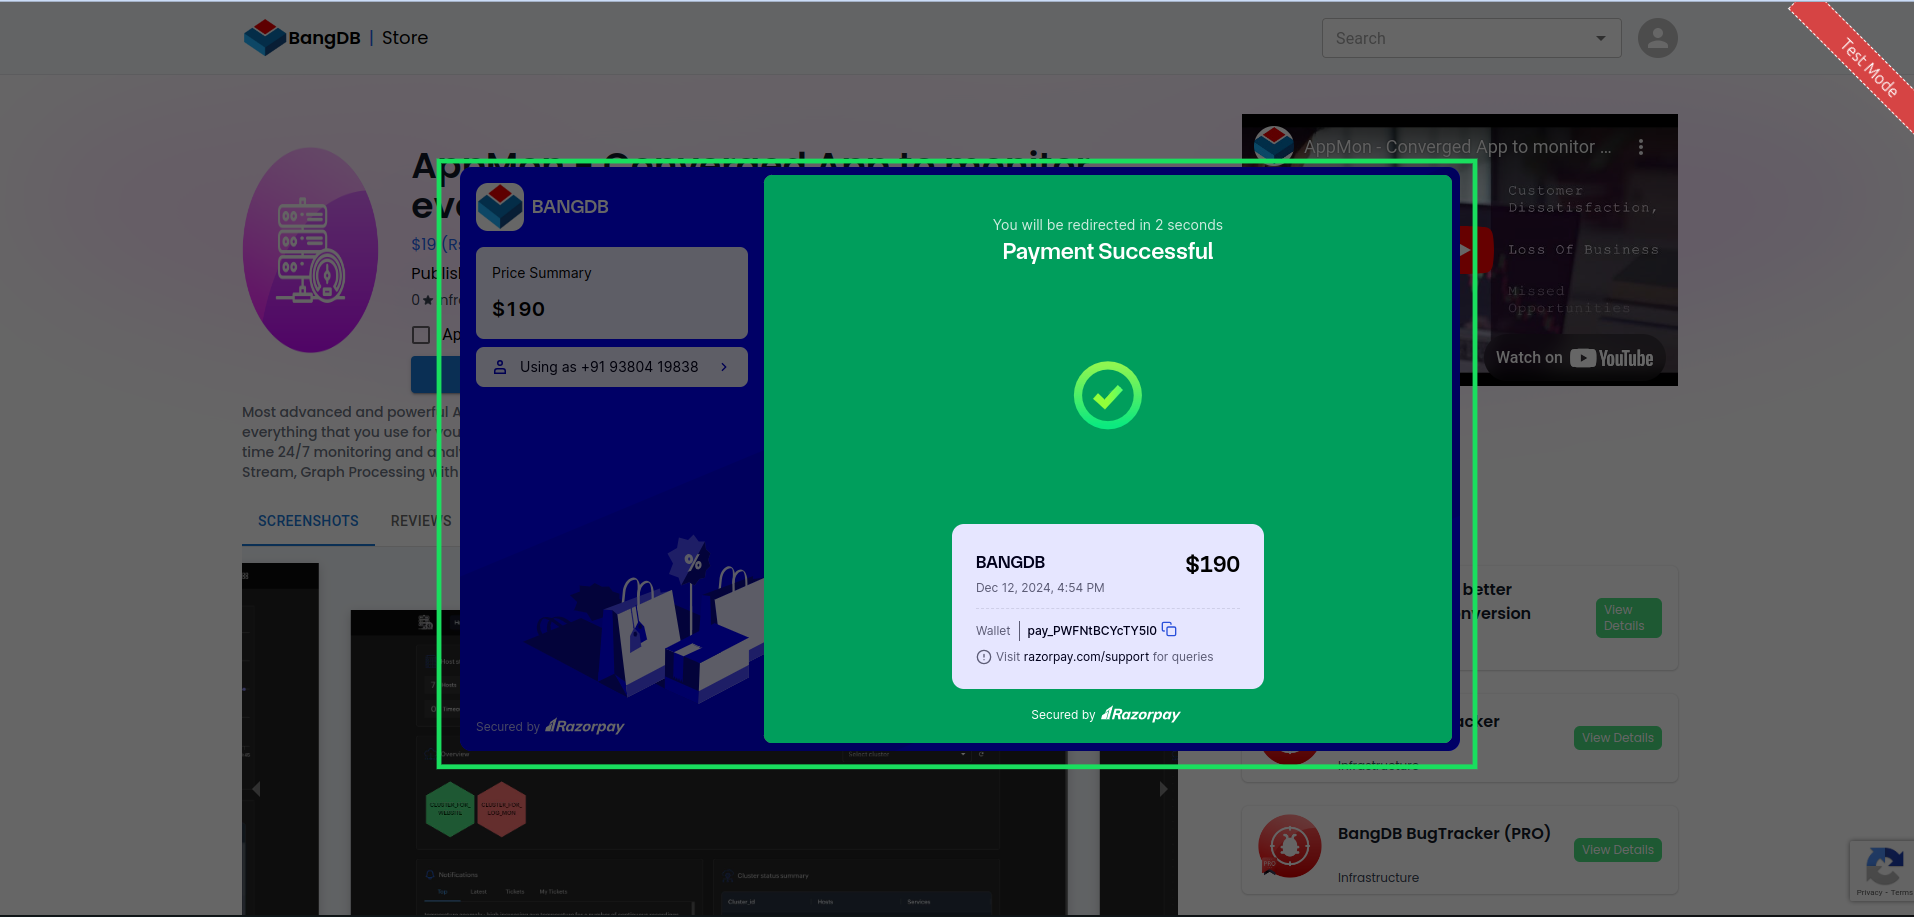This screenshot has width=1914, height=917.
Task: Click Watch on YouTube button
Action: point(1574,358)
